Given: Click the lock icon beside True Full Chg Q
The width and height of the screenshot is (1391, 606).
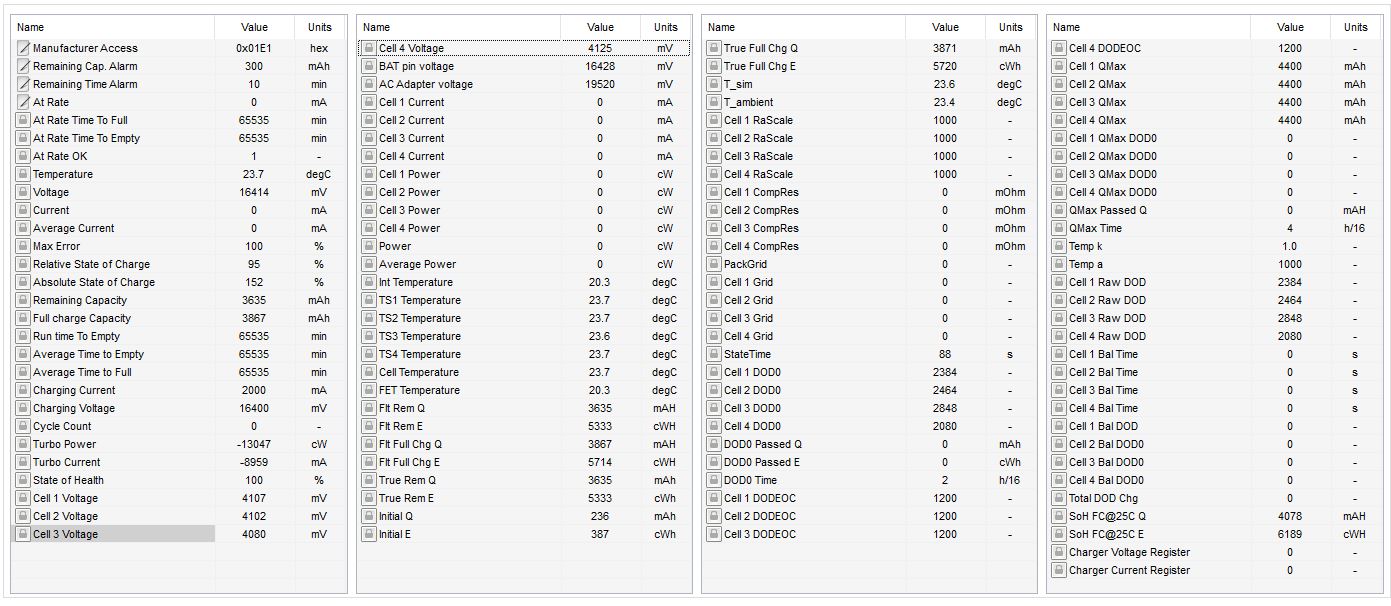Looking at the screenshot, I should pos(714,48).
